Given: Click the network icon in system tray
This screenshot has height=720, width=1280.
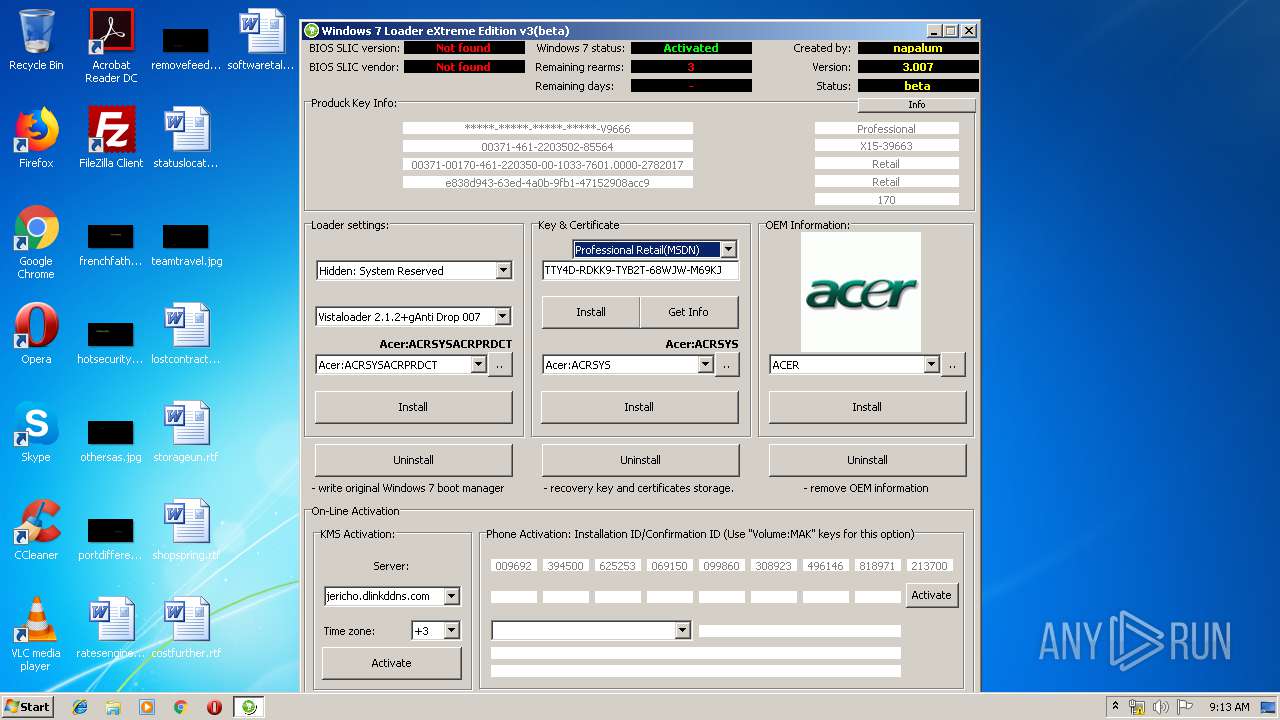Looking at the screenshot, I should [x=1137, y=707].
